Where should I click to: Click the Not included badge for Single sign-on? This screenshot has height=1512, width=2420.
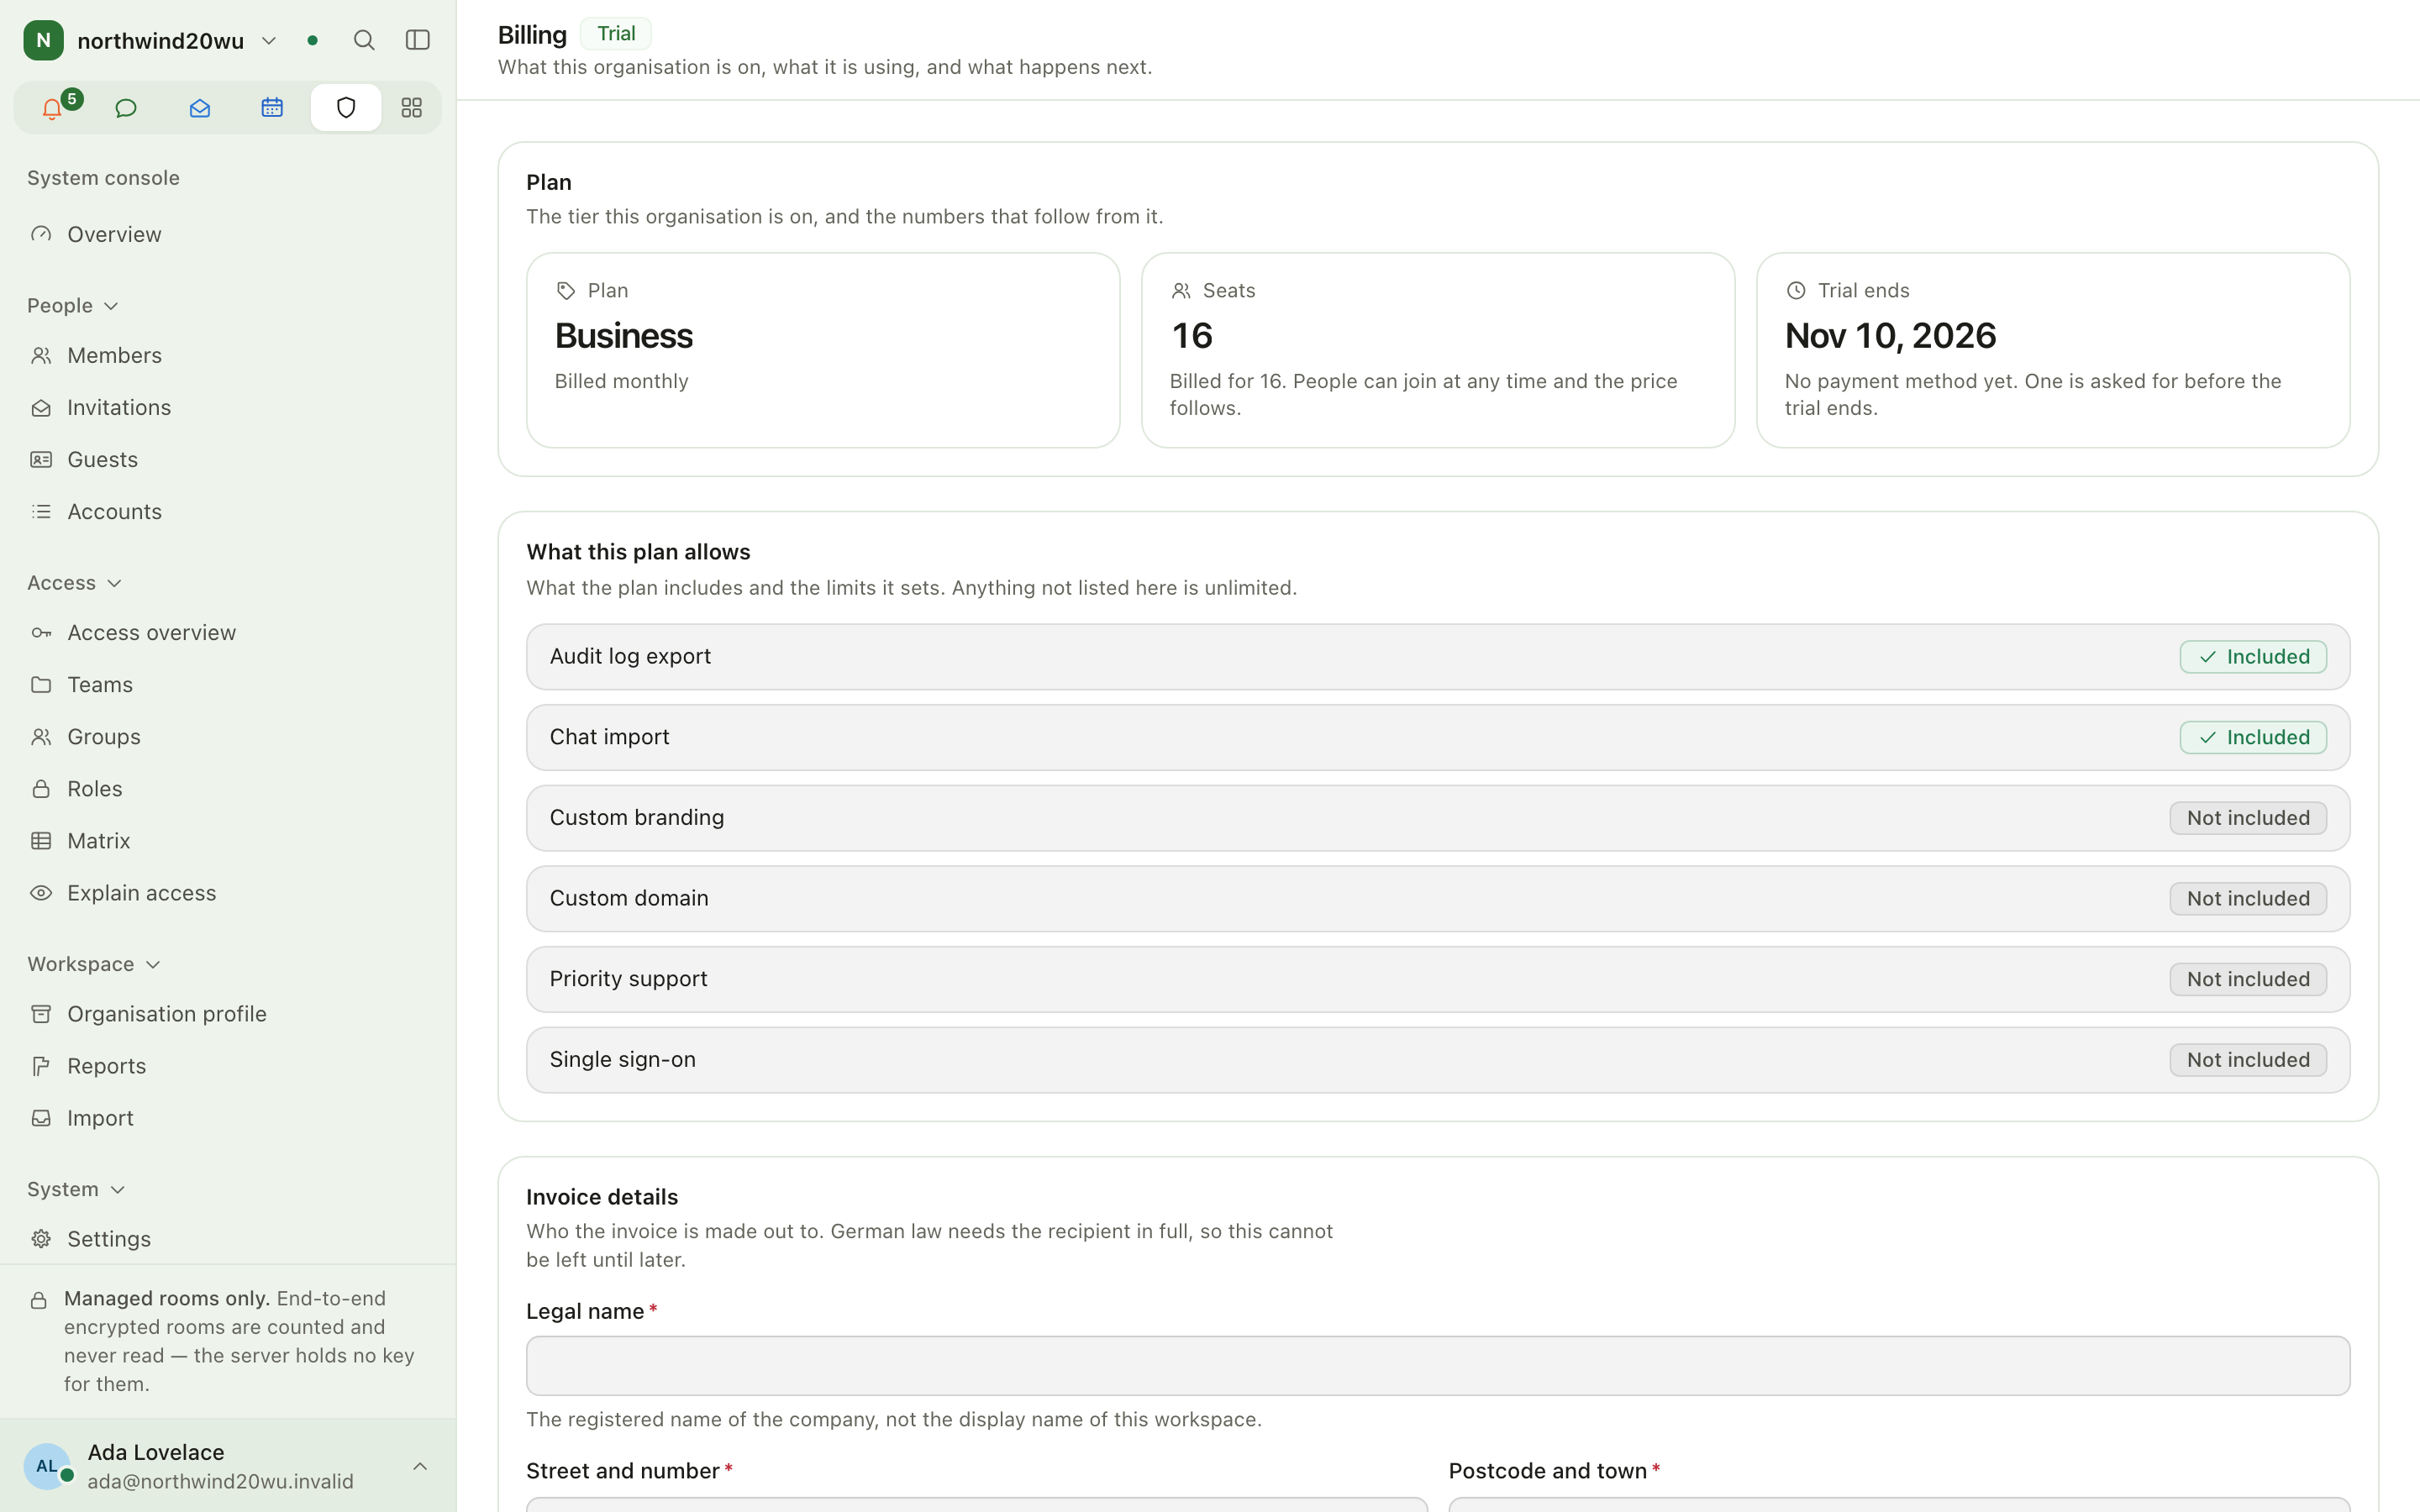click(2248, 1060)
